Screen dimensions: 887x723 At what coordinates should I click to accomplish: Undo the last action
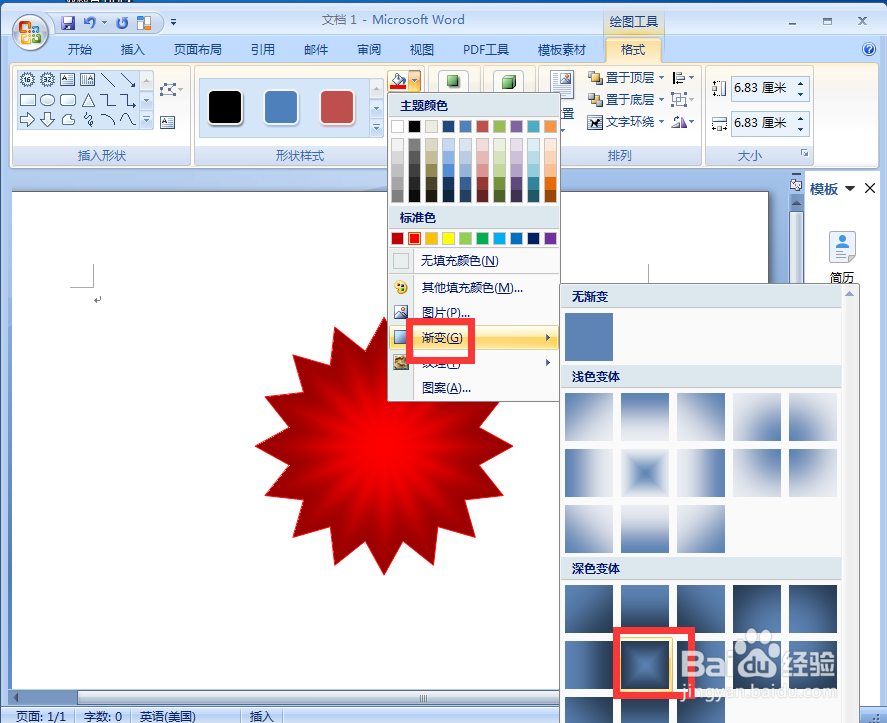tap(89, 23)
